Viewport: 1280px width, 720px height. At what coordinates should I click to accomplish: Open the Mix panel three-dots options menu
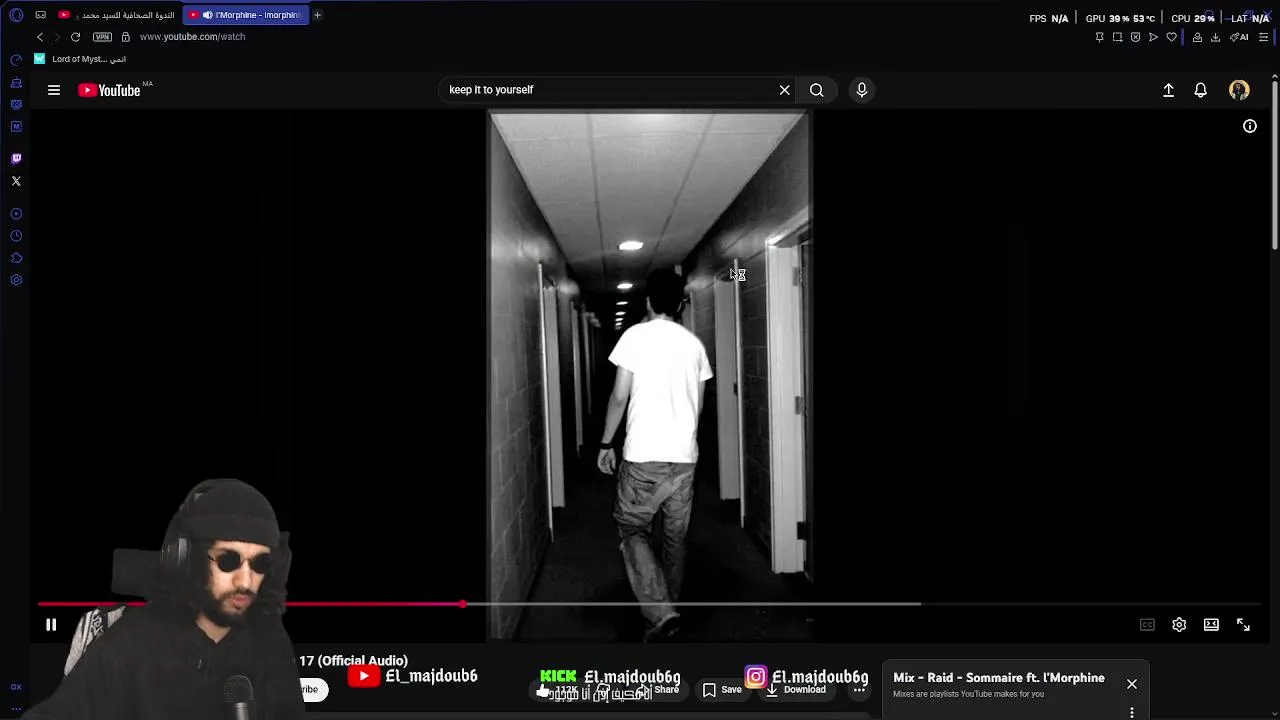point(1132,712)
